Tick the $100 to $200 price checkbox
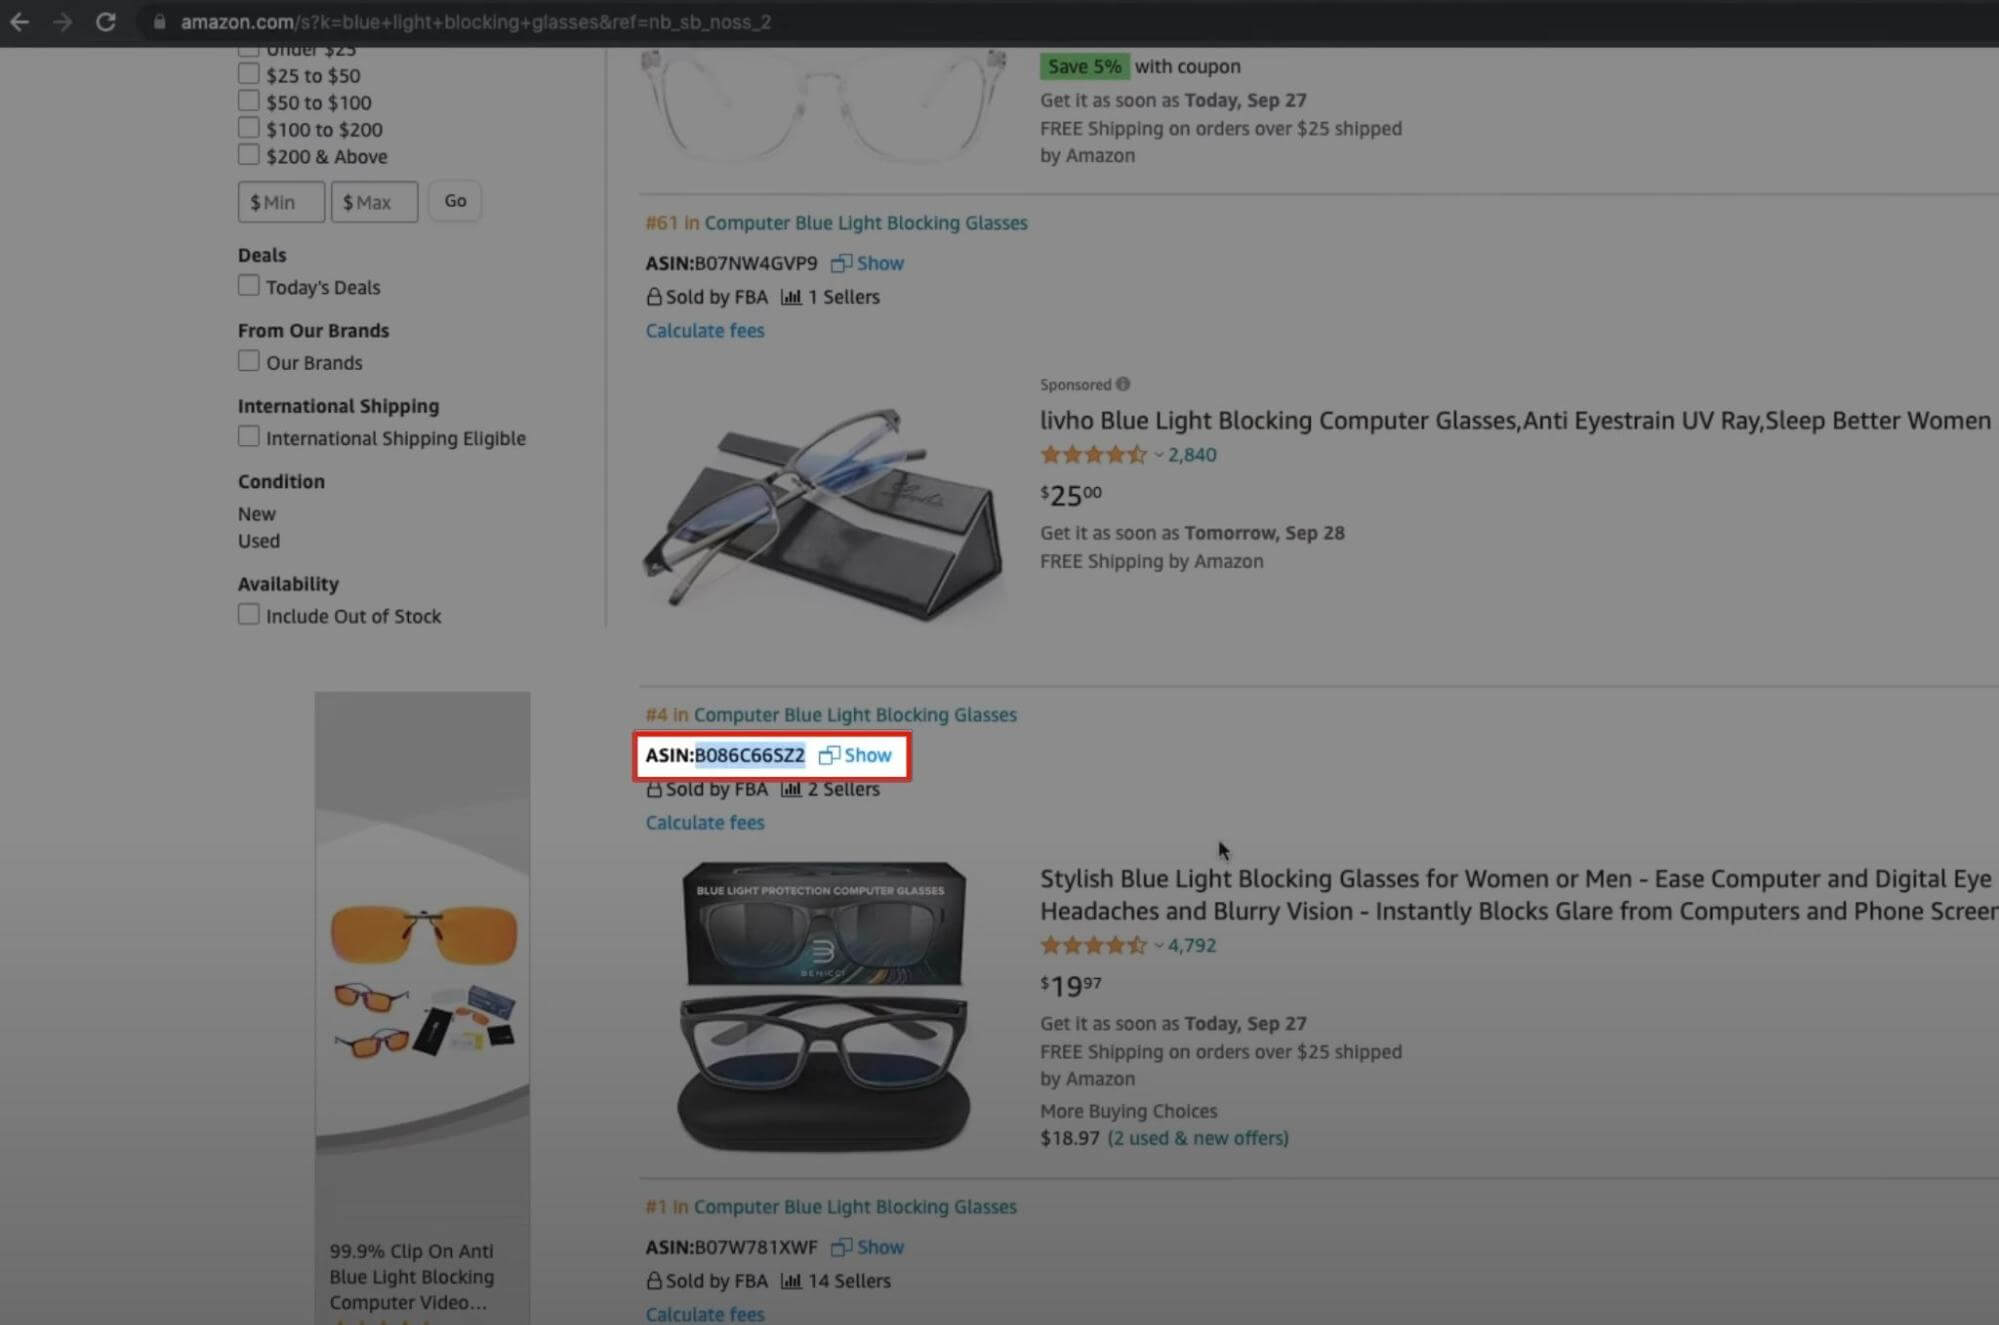 [249, 128]
